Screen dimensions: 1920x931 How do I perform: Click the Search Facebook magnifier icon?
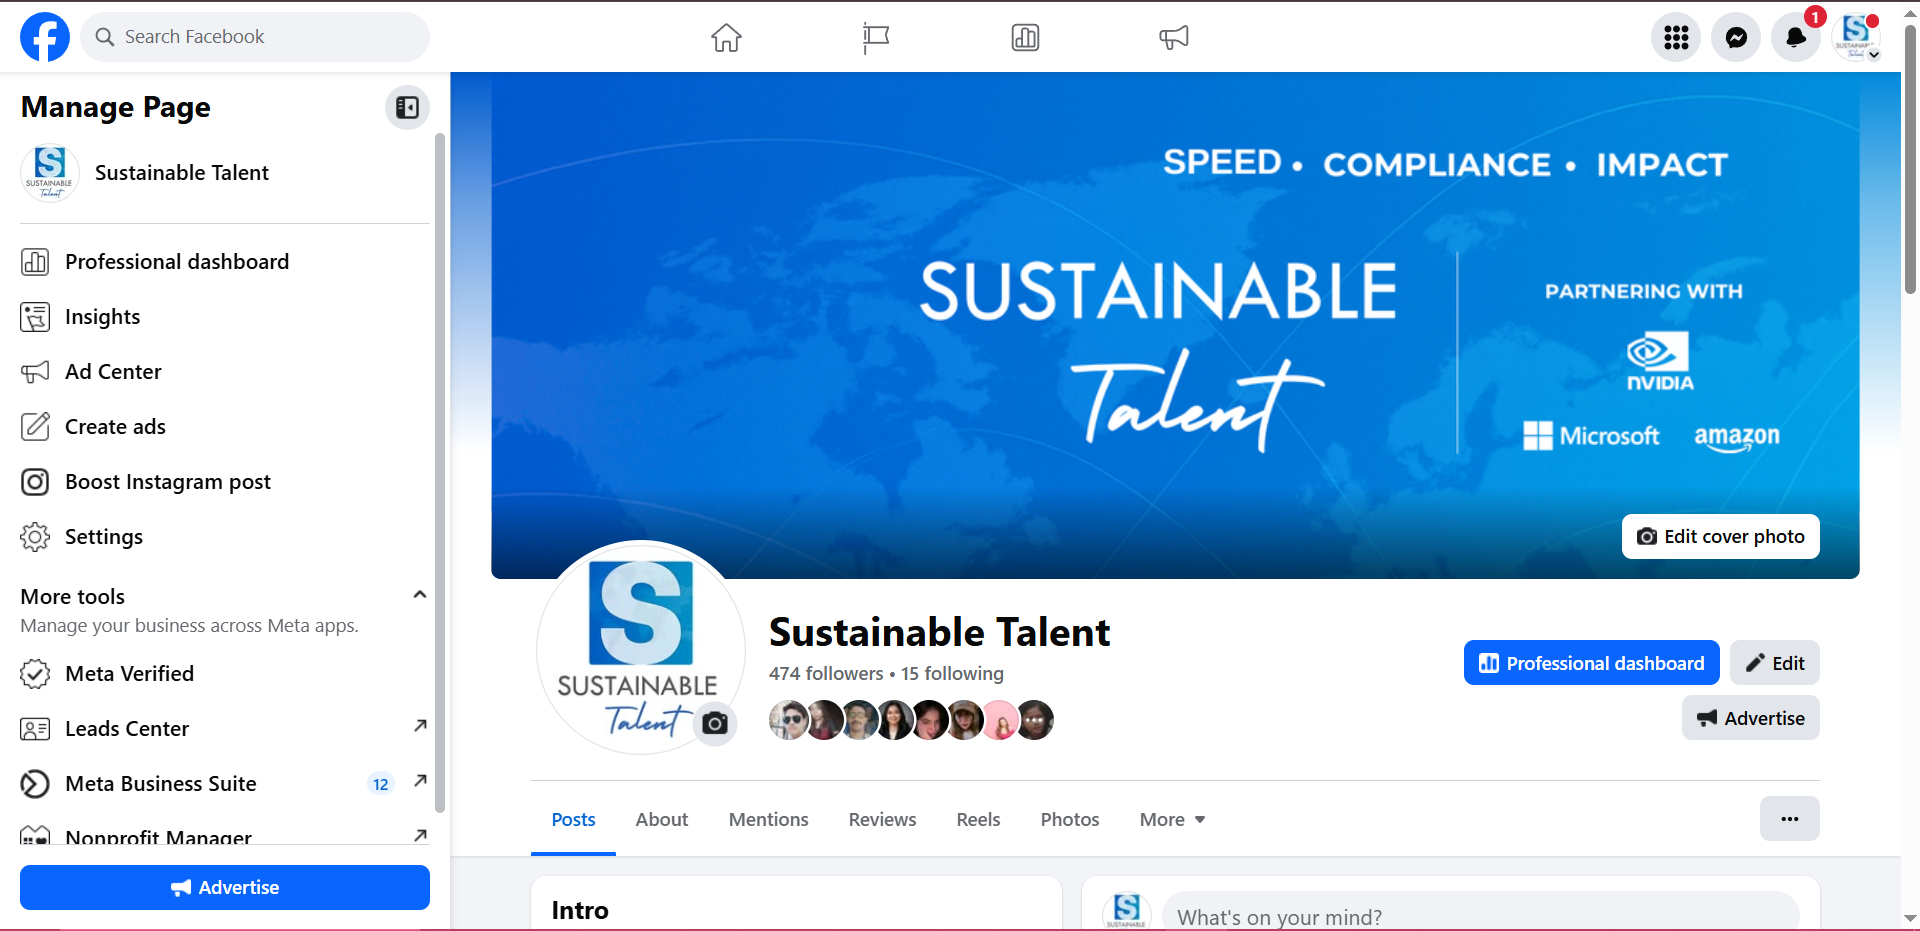(x=104, y=37)
